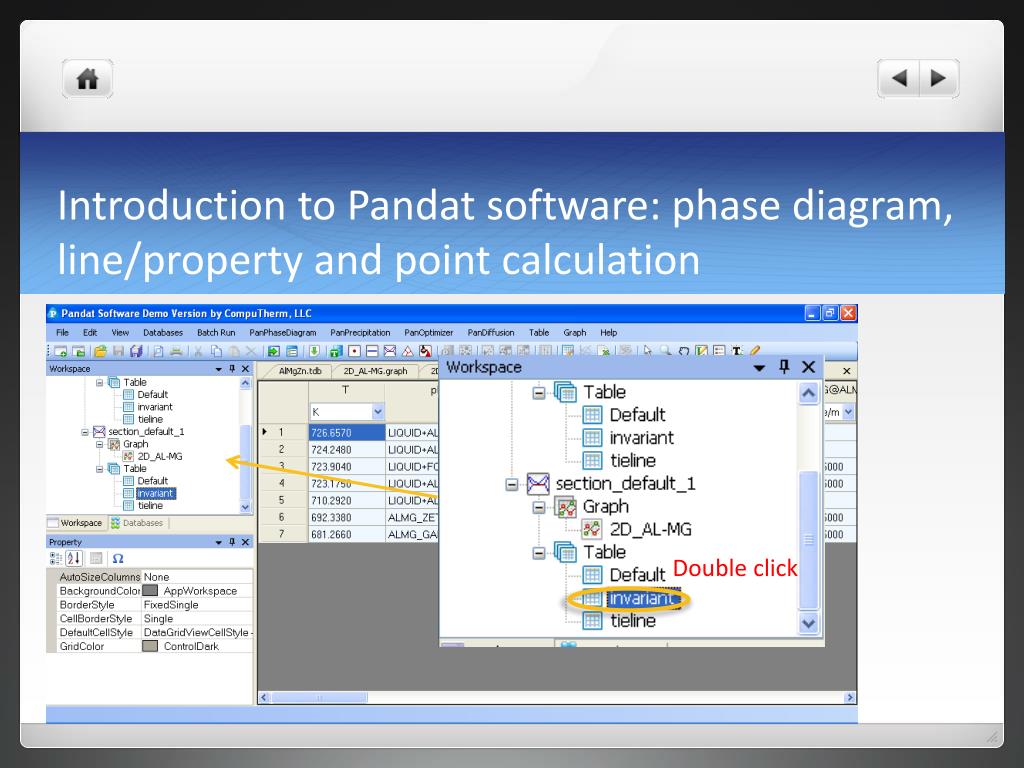Collapse section_default_1 node in small left Workspace
This screenshot has height=768, width=1024.
(85, 432)
